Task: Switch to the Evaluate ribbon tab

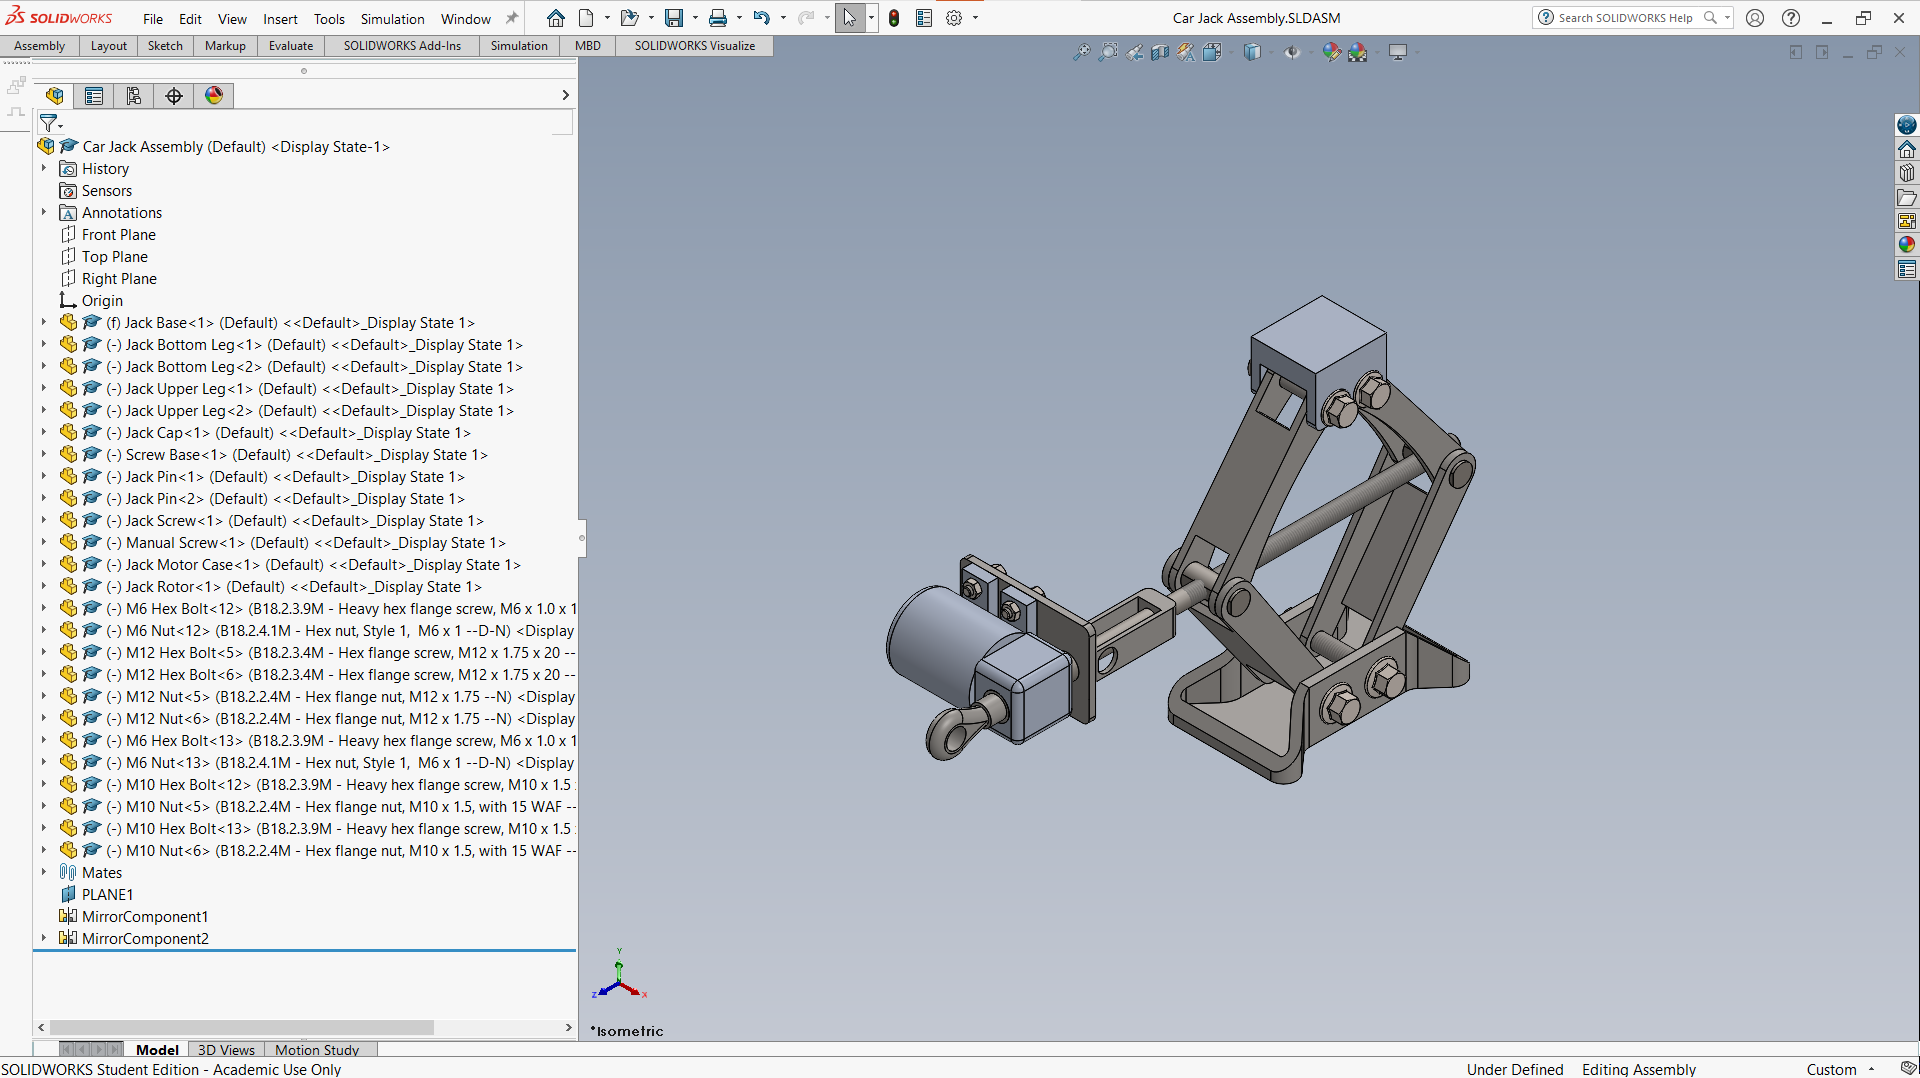Action: tap(291, 46)
